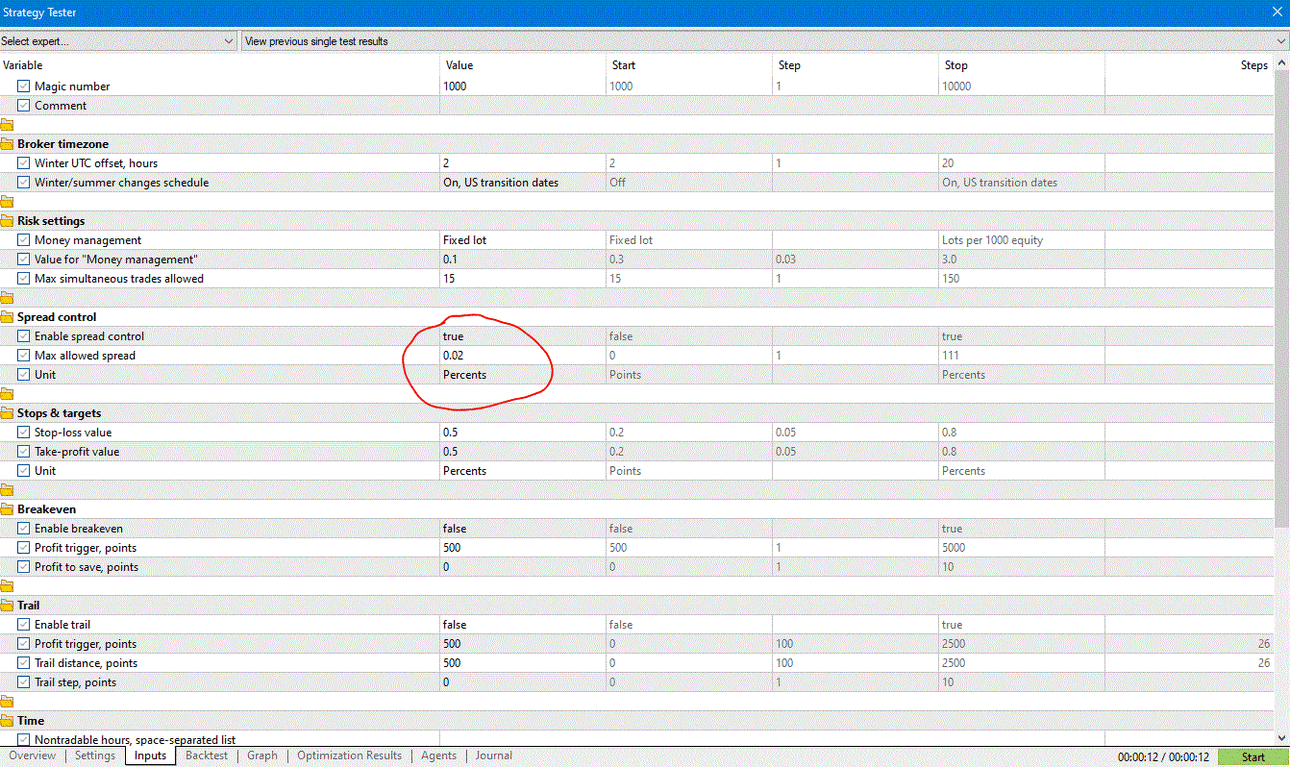Click Money management value Fixed lot

(x=523, y=240)
